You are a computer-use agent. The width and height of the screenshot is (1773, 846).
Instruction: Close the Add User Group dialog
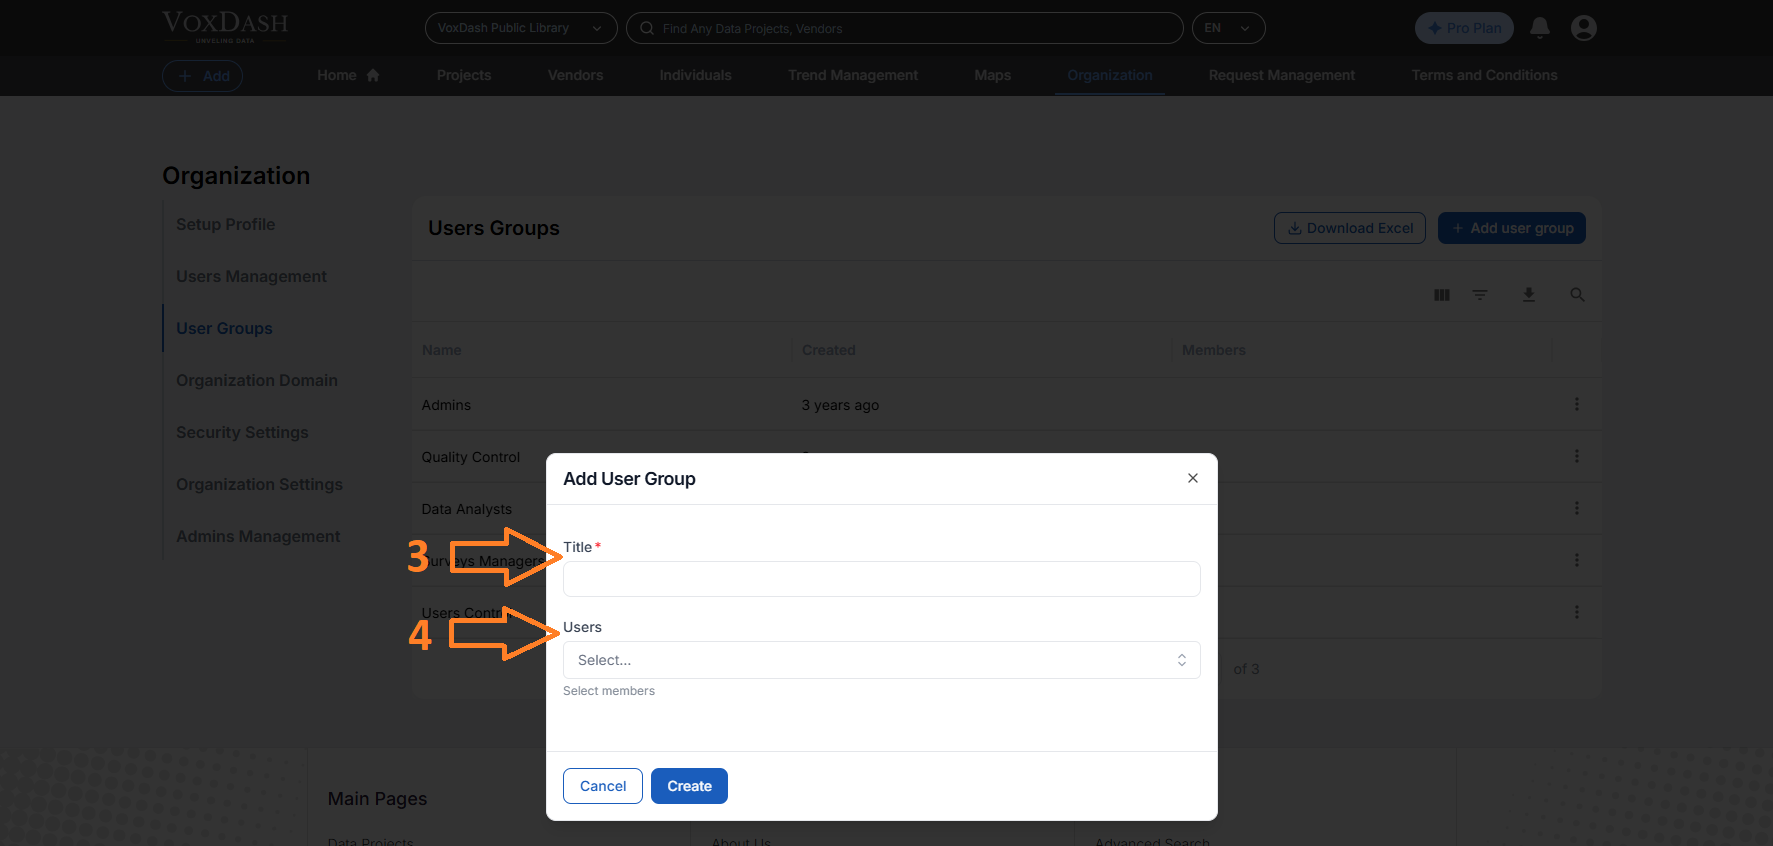(1192, 478)
